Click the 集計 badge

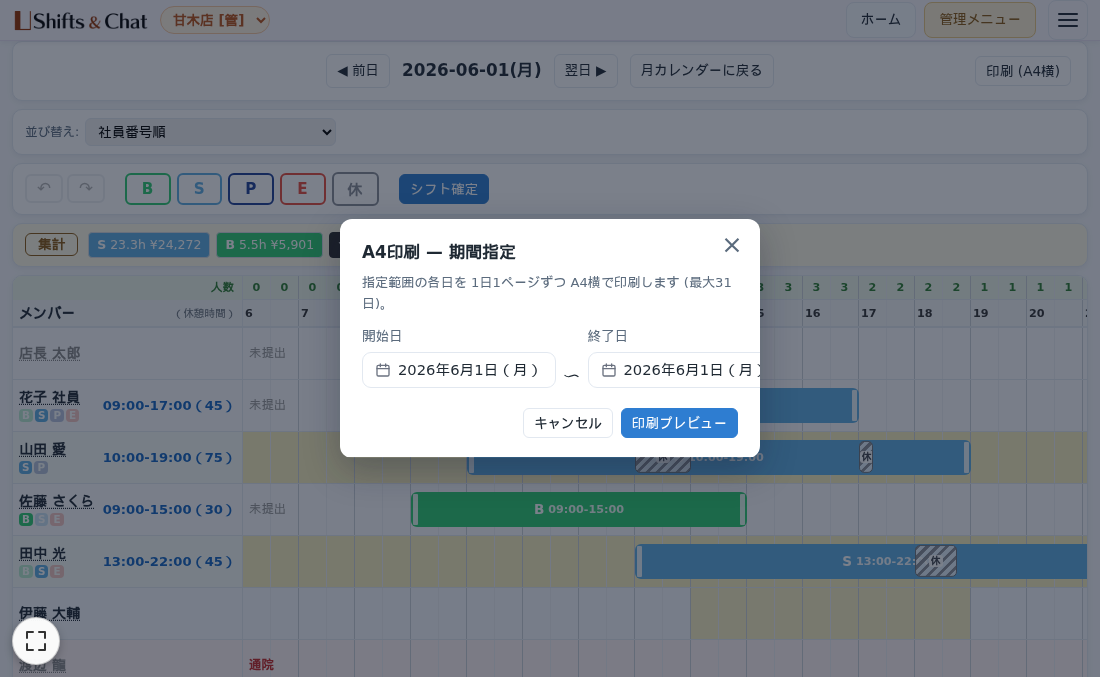51,244
